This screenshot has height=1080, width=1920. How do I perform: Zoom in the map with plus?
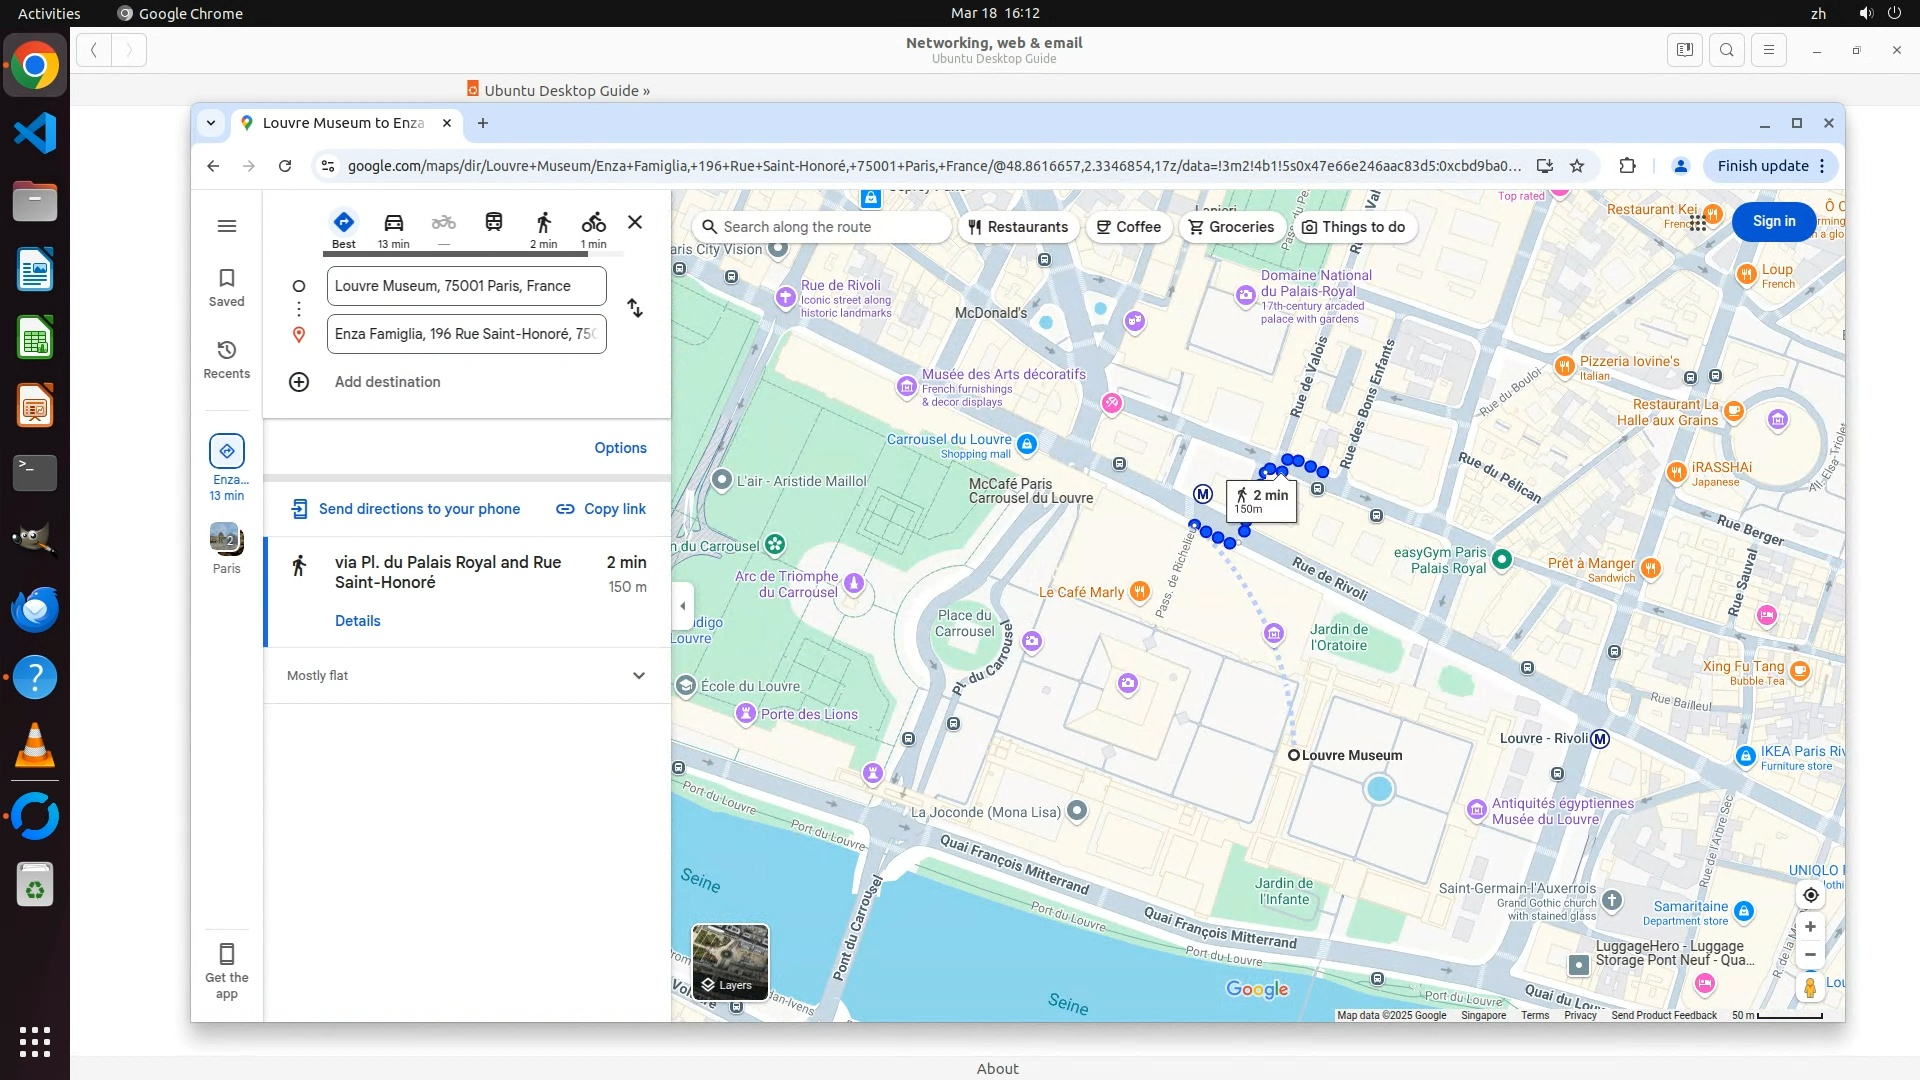1810,927
